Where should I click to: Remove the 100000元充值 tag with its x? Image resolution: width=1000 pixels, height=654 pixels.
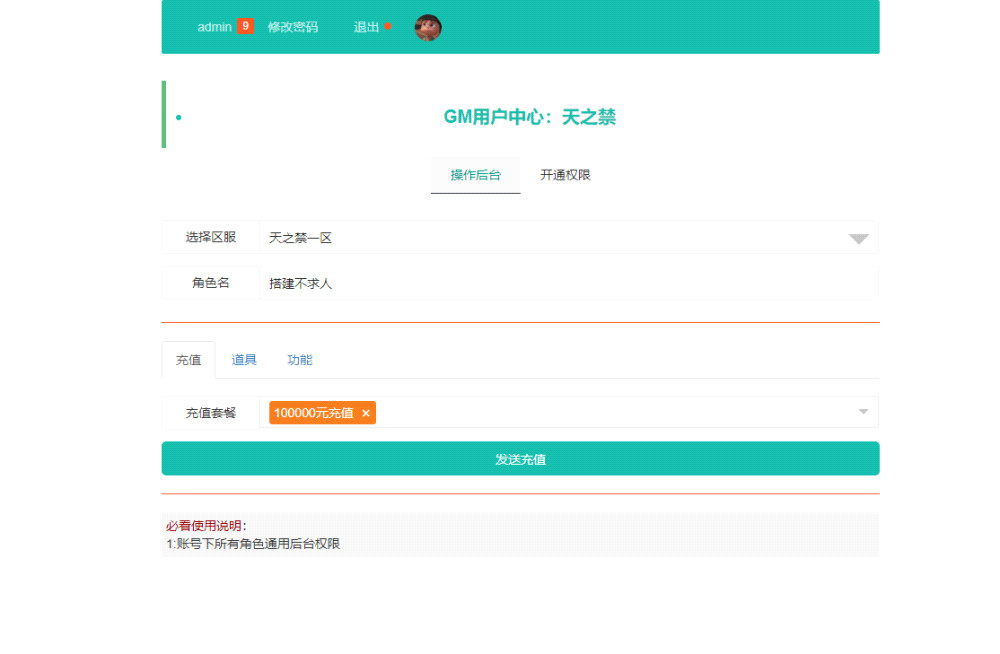(366, 413)
